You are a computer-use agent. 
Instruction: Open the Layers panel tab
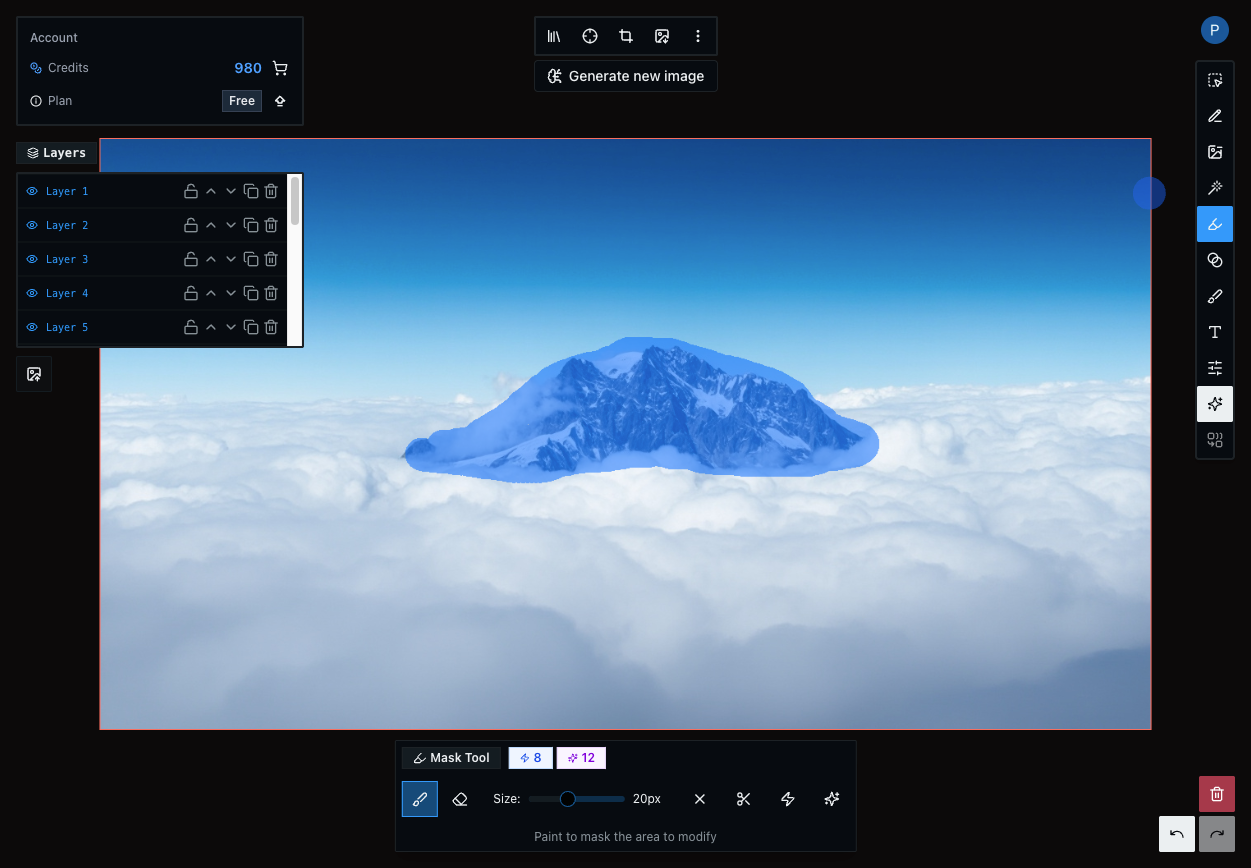[x=57, y=153]
